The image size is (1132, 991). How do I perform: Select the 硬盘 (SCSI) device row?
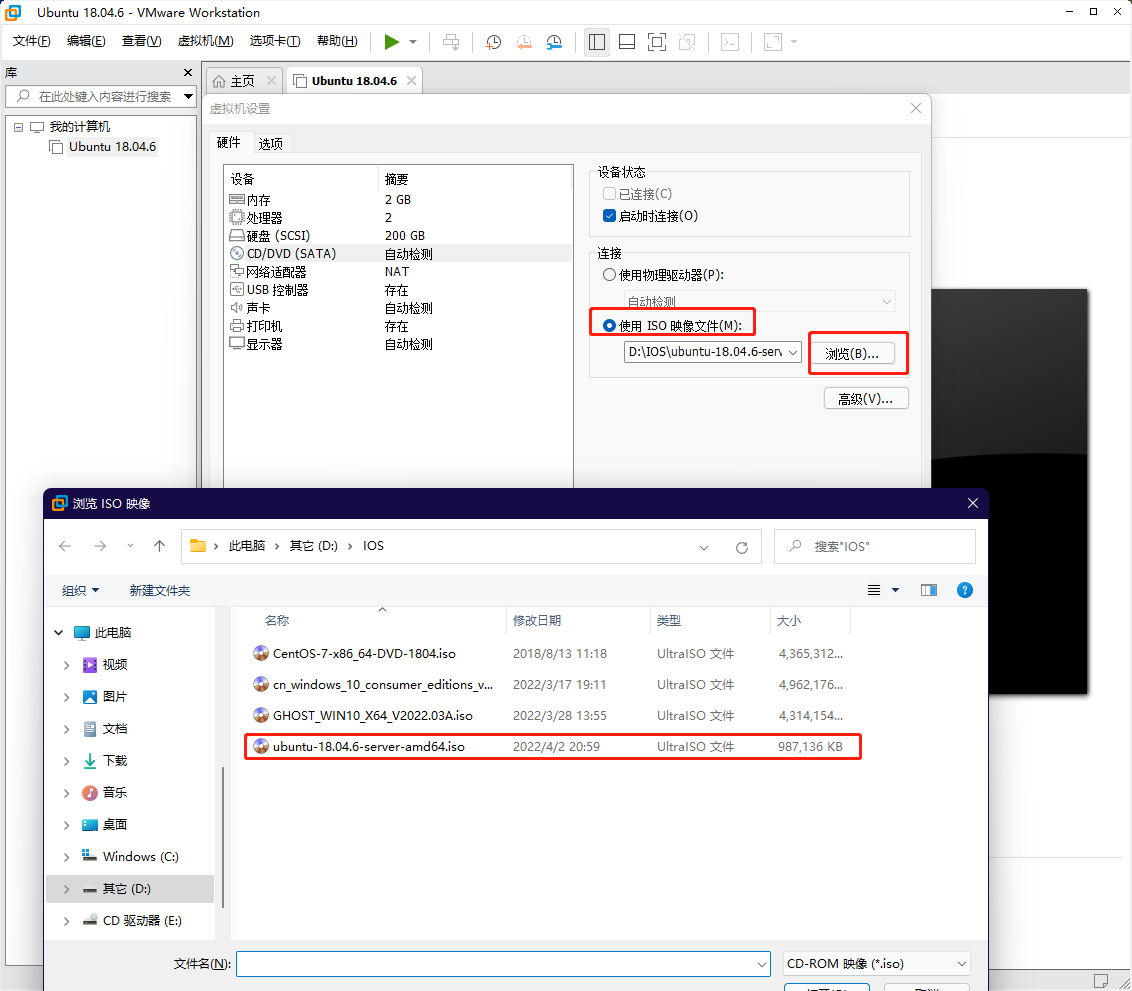(x=399, y=236)
